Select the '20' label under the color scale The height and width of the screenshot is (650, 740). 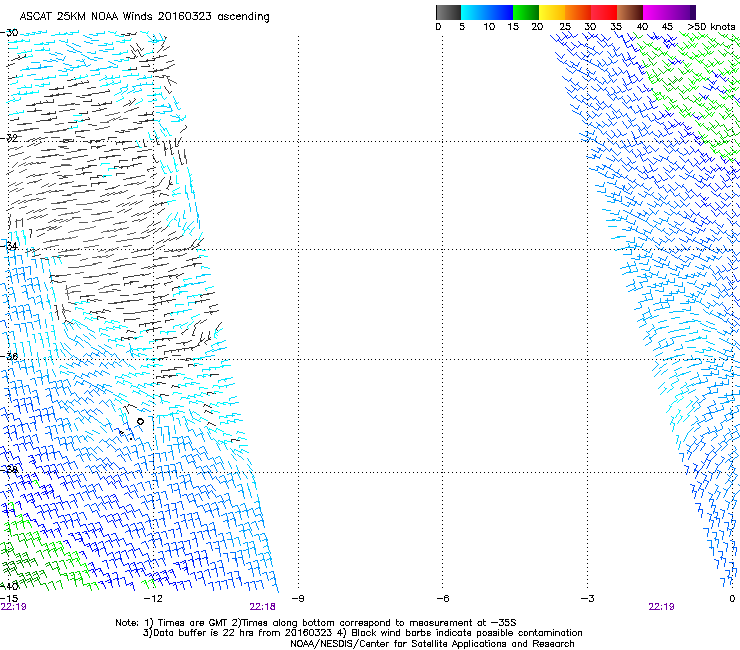[537, 27]
